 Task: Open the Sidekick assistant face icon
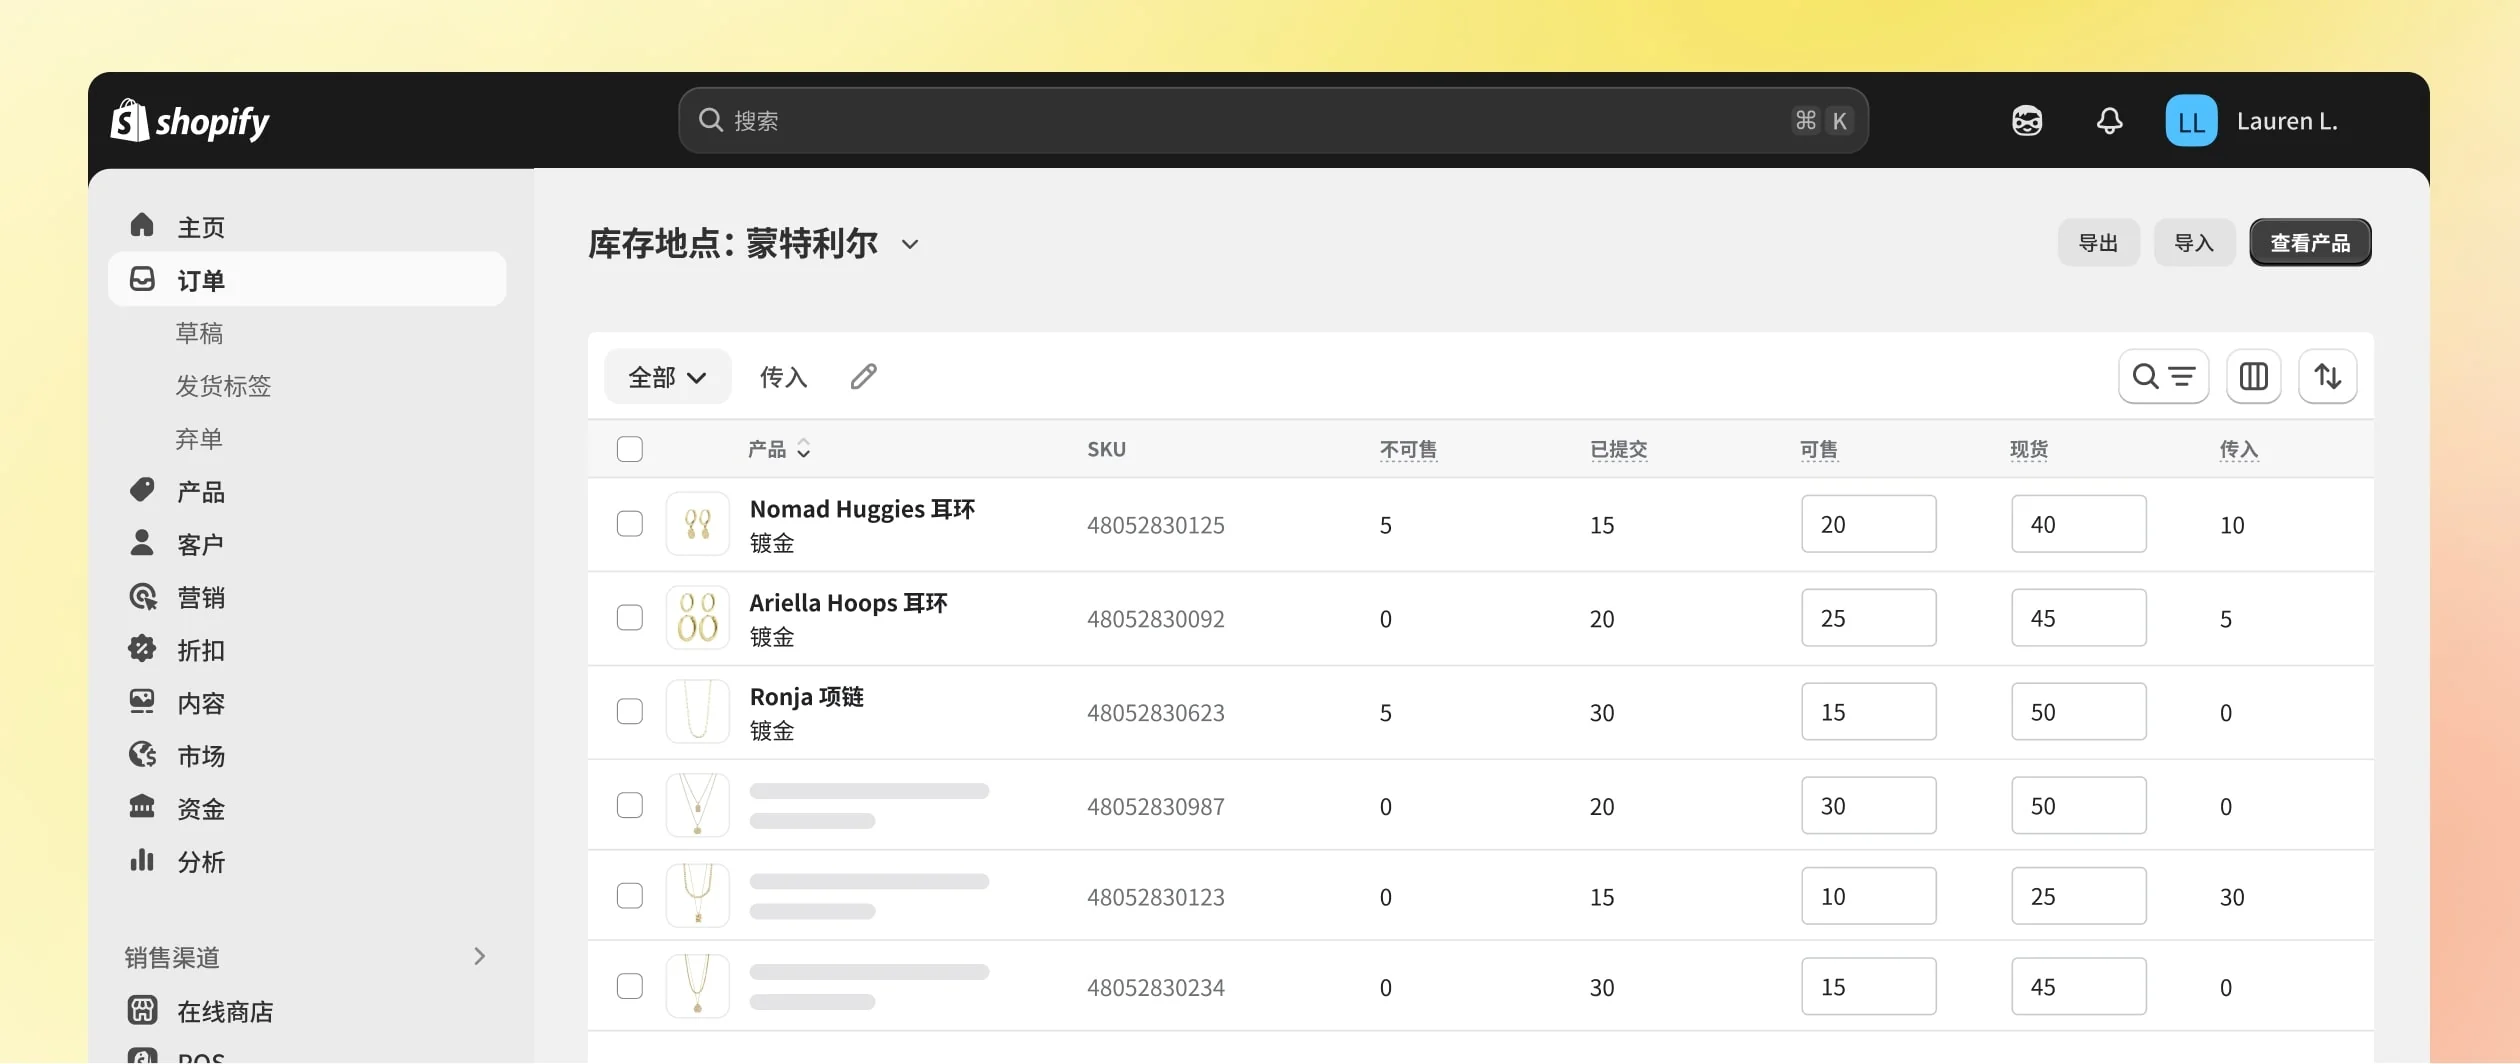tap(2027, 121)
